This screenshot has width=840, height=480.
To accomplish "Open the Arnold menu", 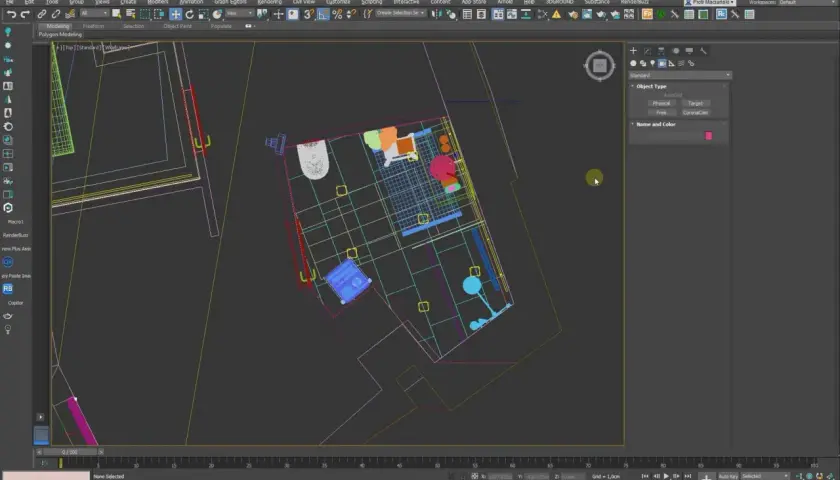I will tap(505, 2).
